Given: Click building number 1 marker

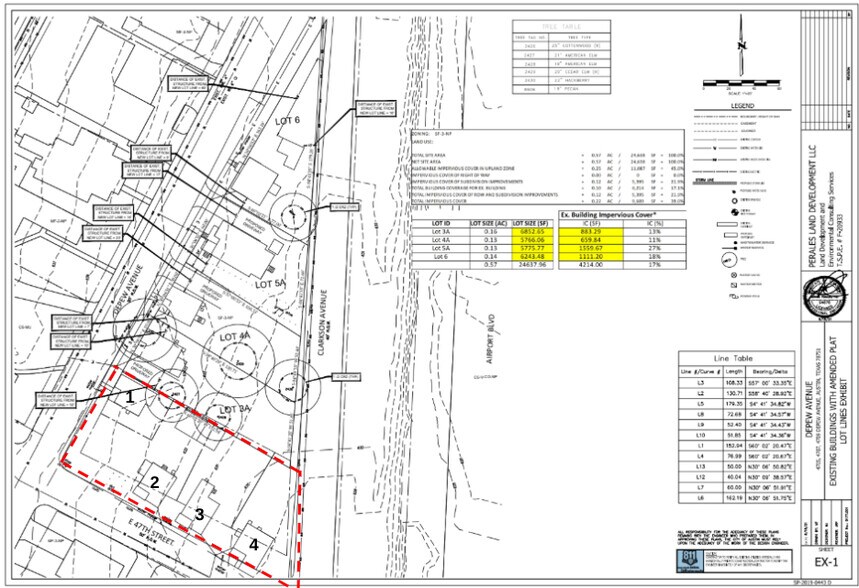Looking at the screenshot, I should [129, 396].
